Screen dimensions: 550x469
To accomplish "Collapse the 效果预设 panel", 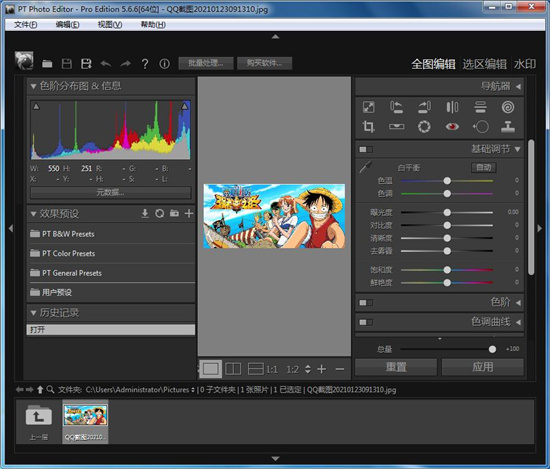I will coord(33,214).
